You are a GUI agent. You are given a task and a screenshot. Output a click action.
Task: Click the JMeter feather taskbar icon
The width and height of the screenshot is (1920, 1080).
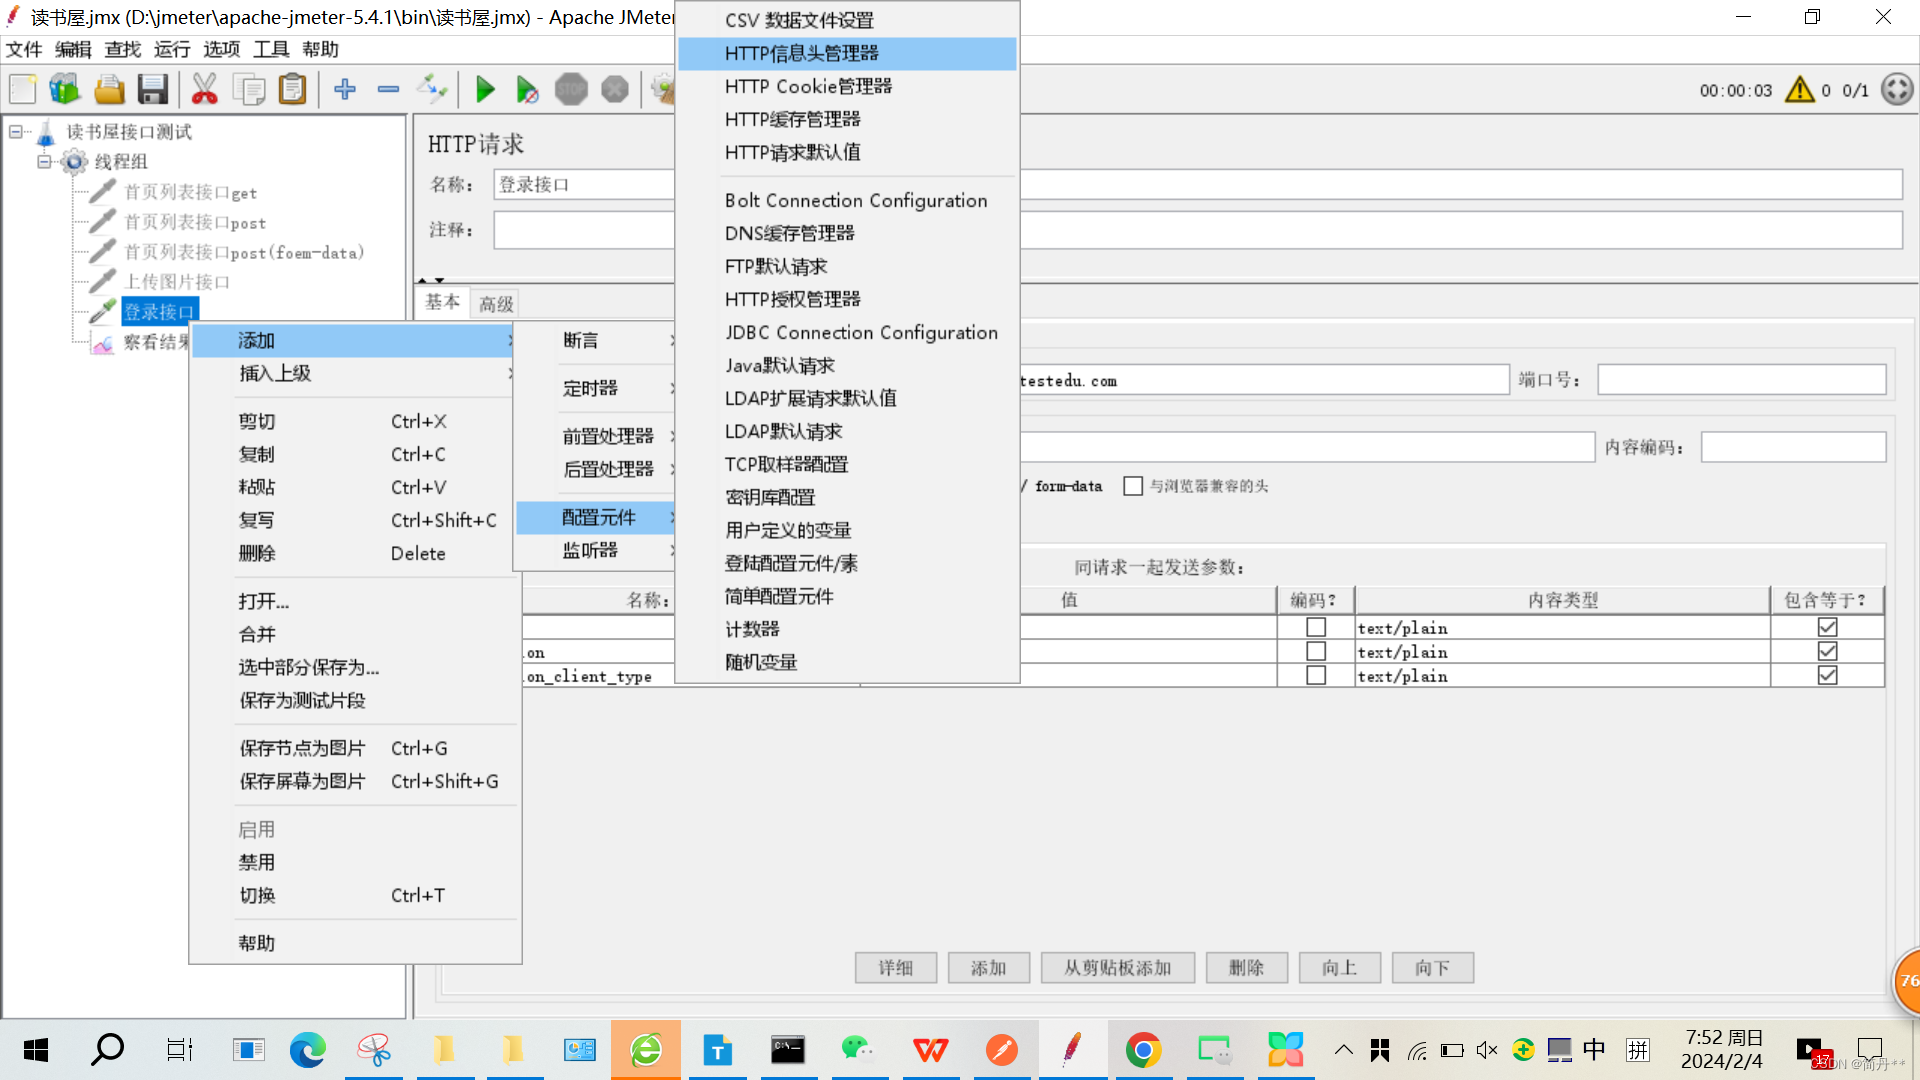(1072, 1050)
